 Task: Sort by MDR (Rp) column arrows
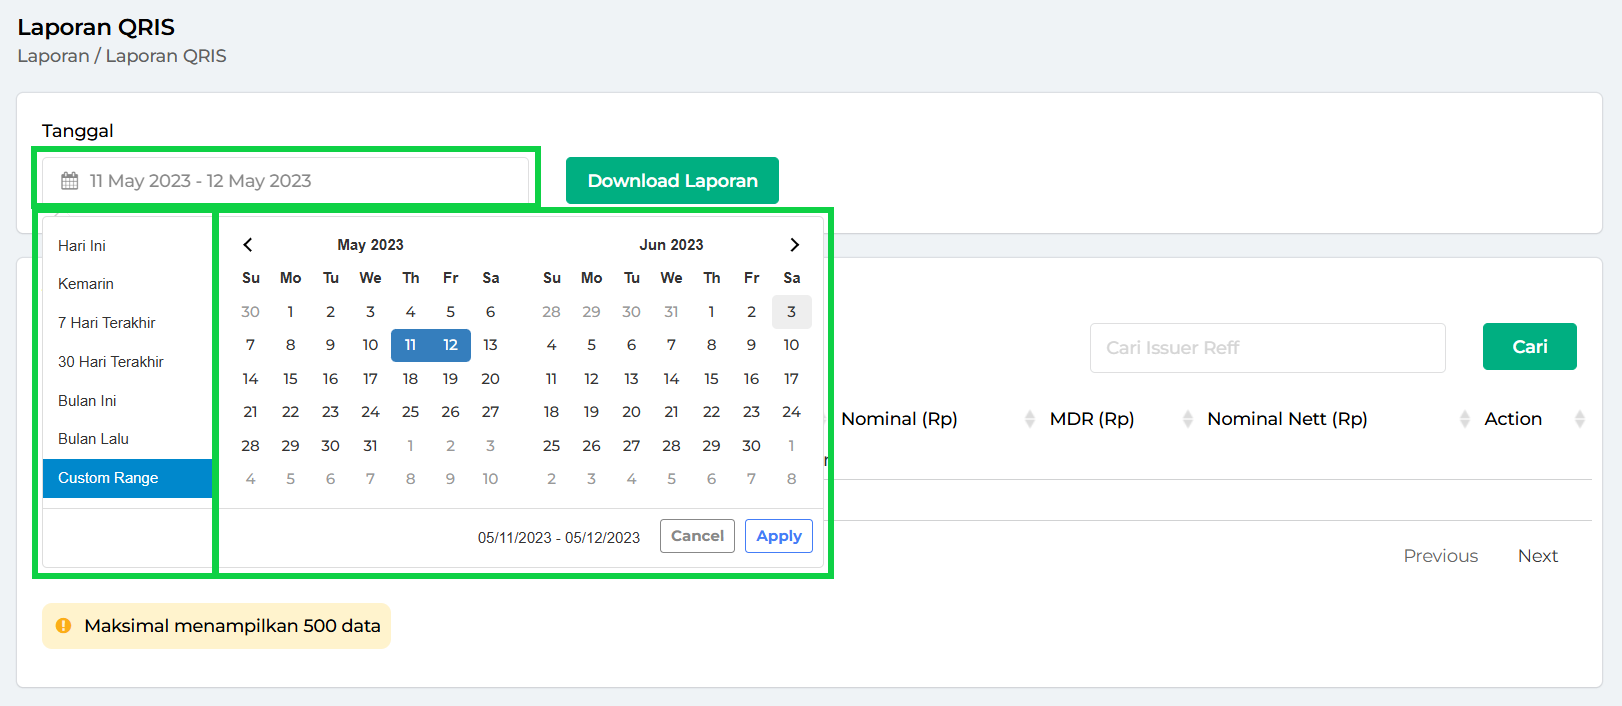[x=1188, y=419]
